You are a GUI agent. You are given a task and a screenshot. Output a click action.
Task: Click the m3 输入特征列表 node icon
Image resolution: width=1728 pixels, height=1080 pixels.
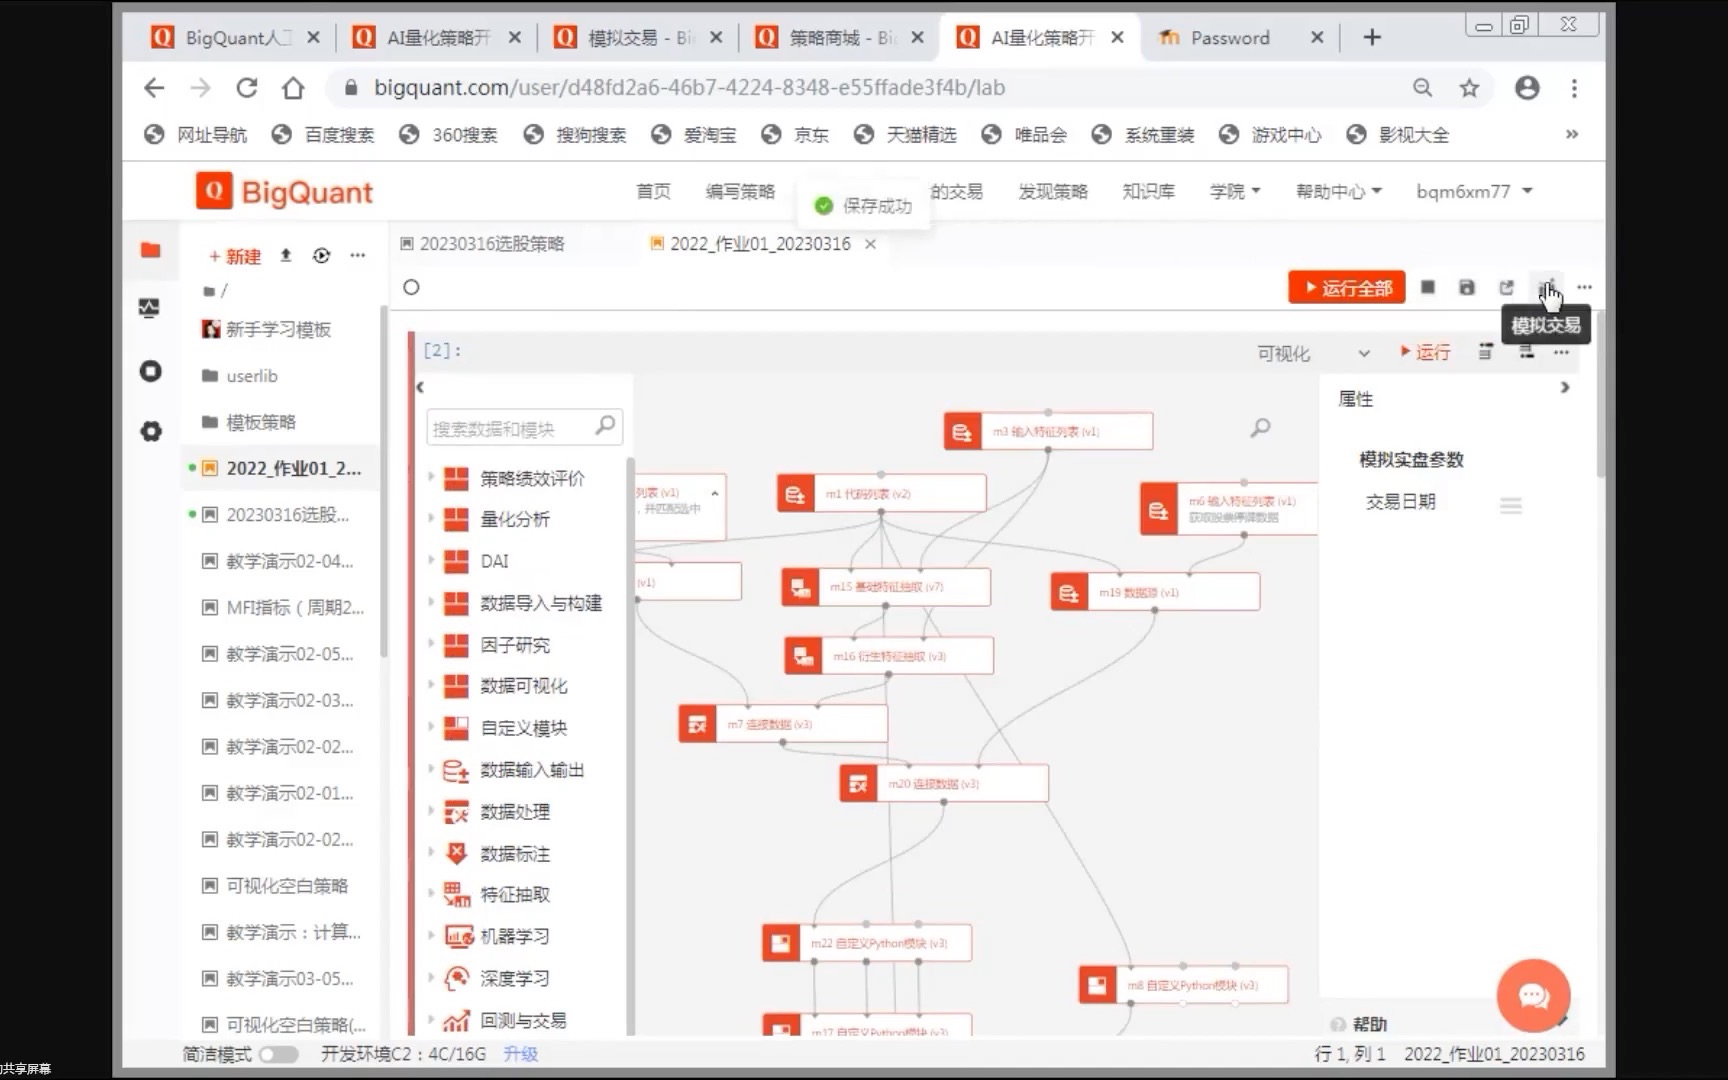click(962, 432)
